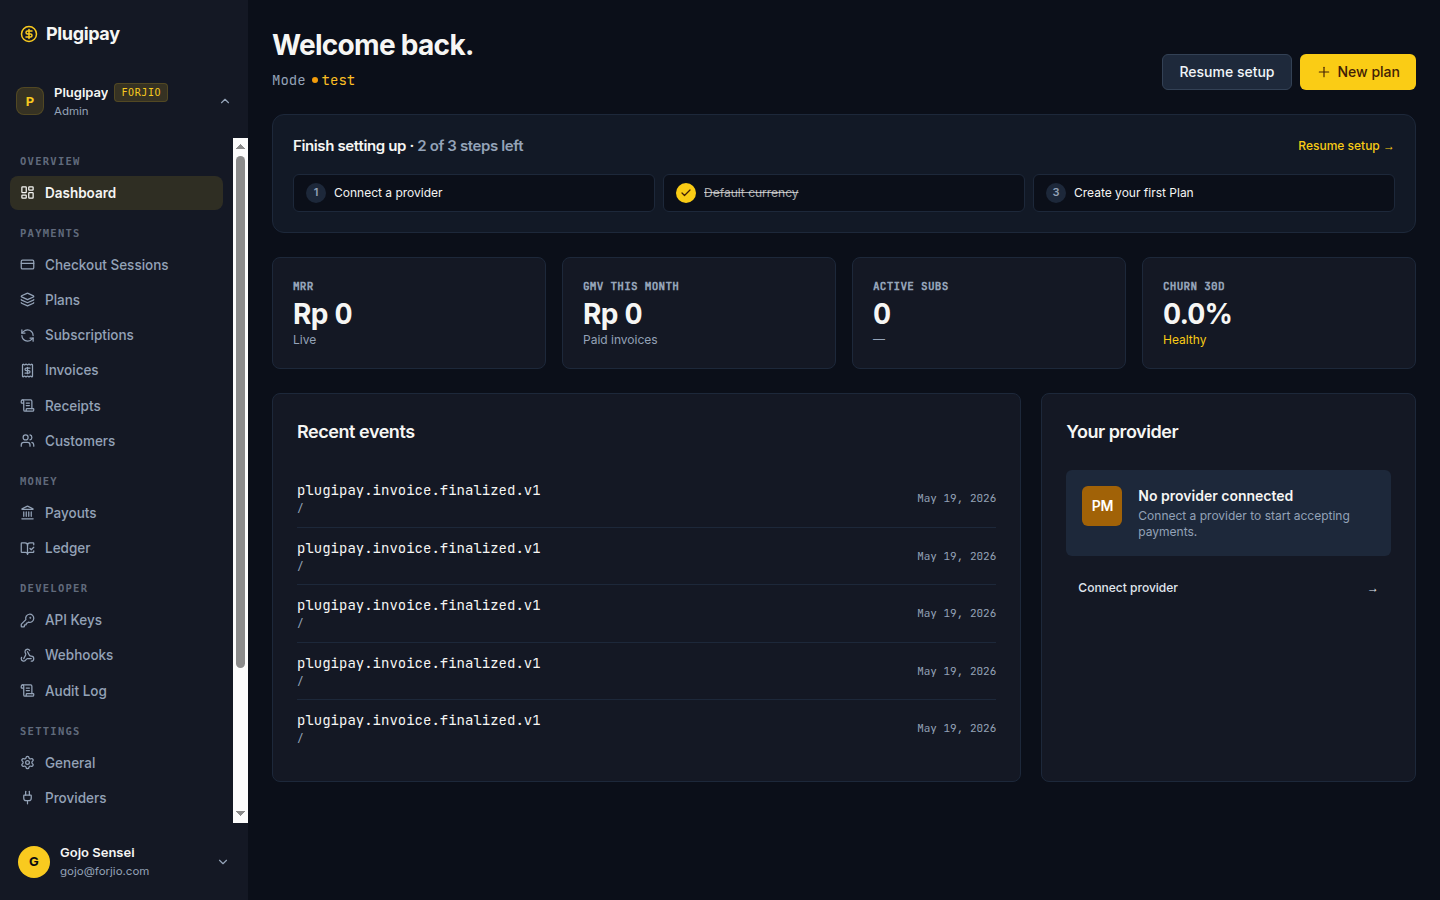Click the checkmark on Default currency step

[x=686, y=193]
